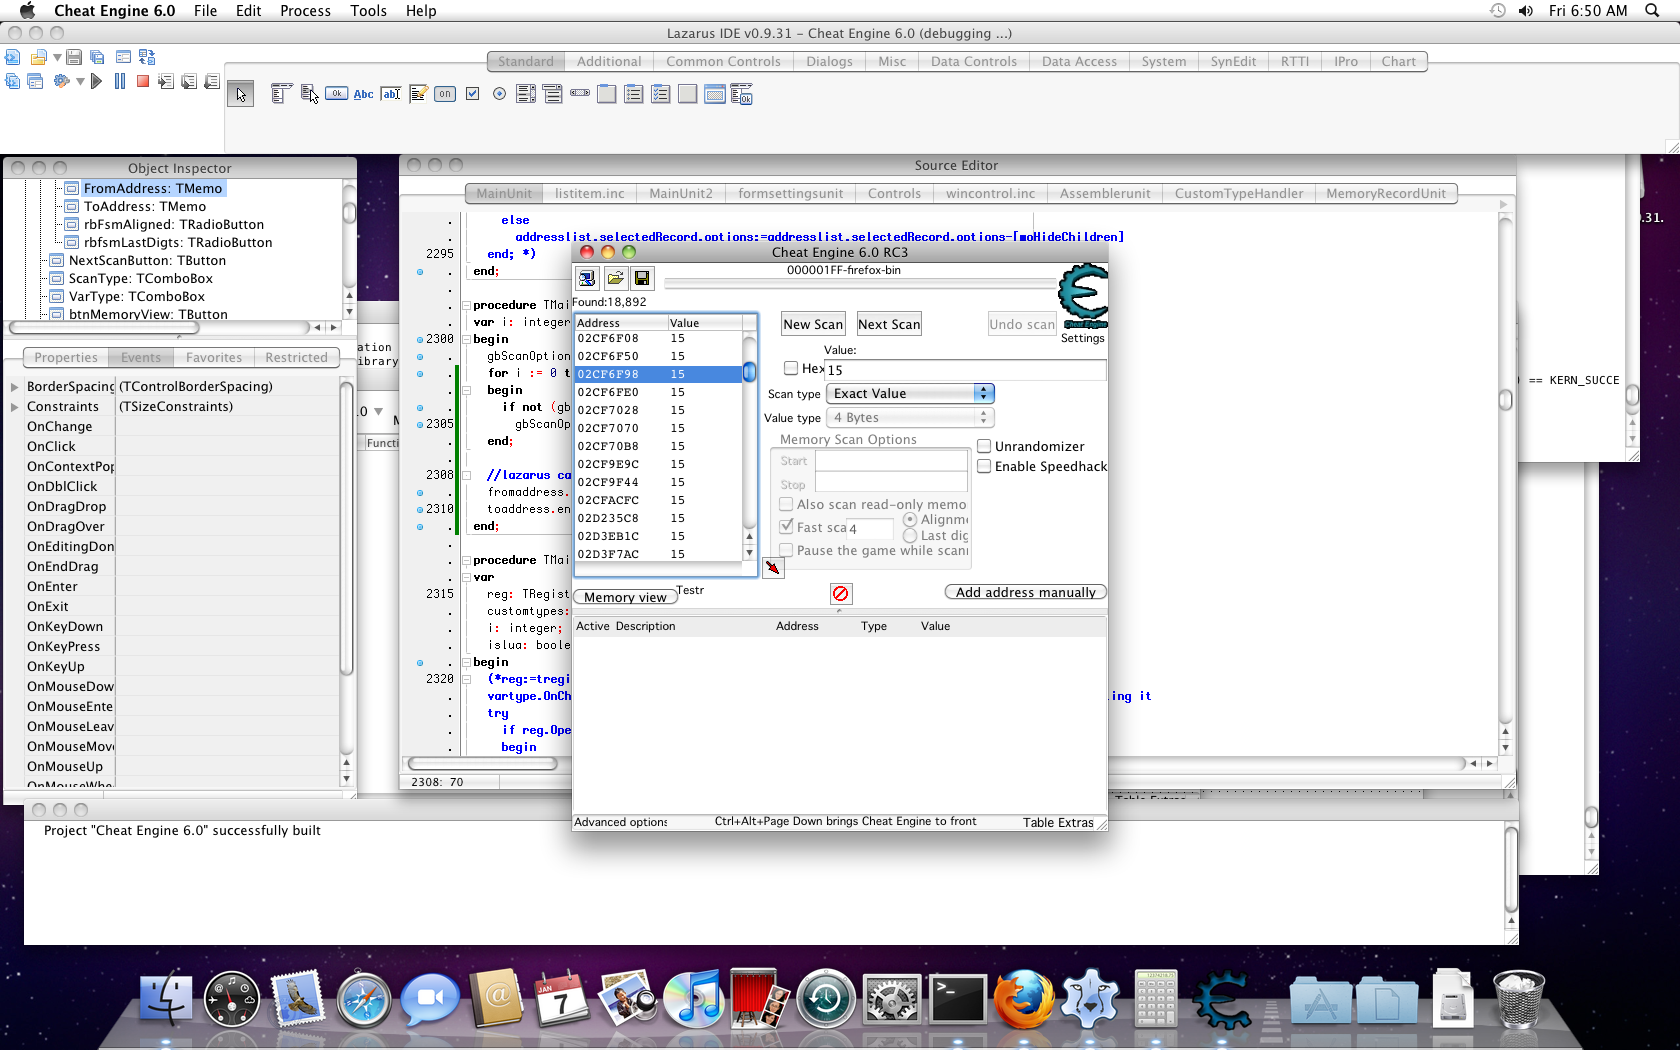Viewport: 1680px width, 1050px height.
Task: Click the scan progress bar
Action: (x=861, y=284)
